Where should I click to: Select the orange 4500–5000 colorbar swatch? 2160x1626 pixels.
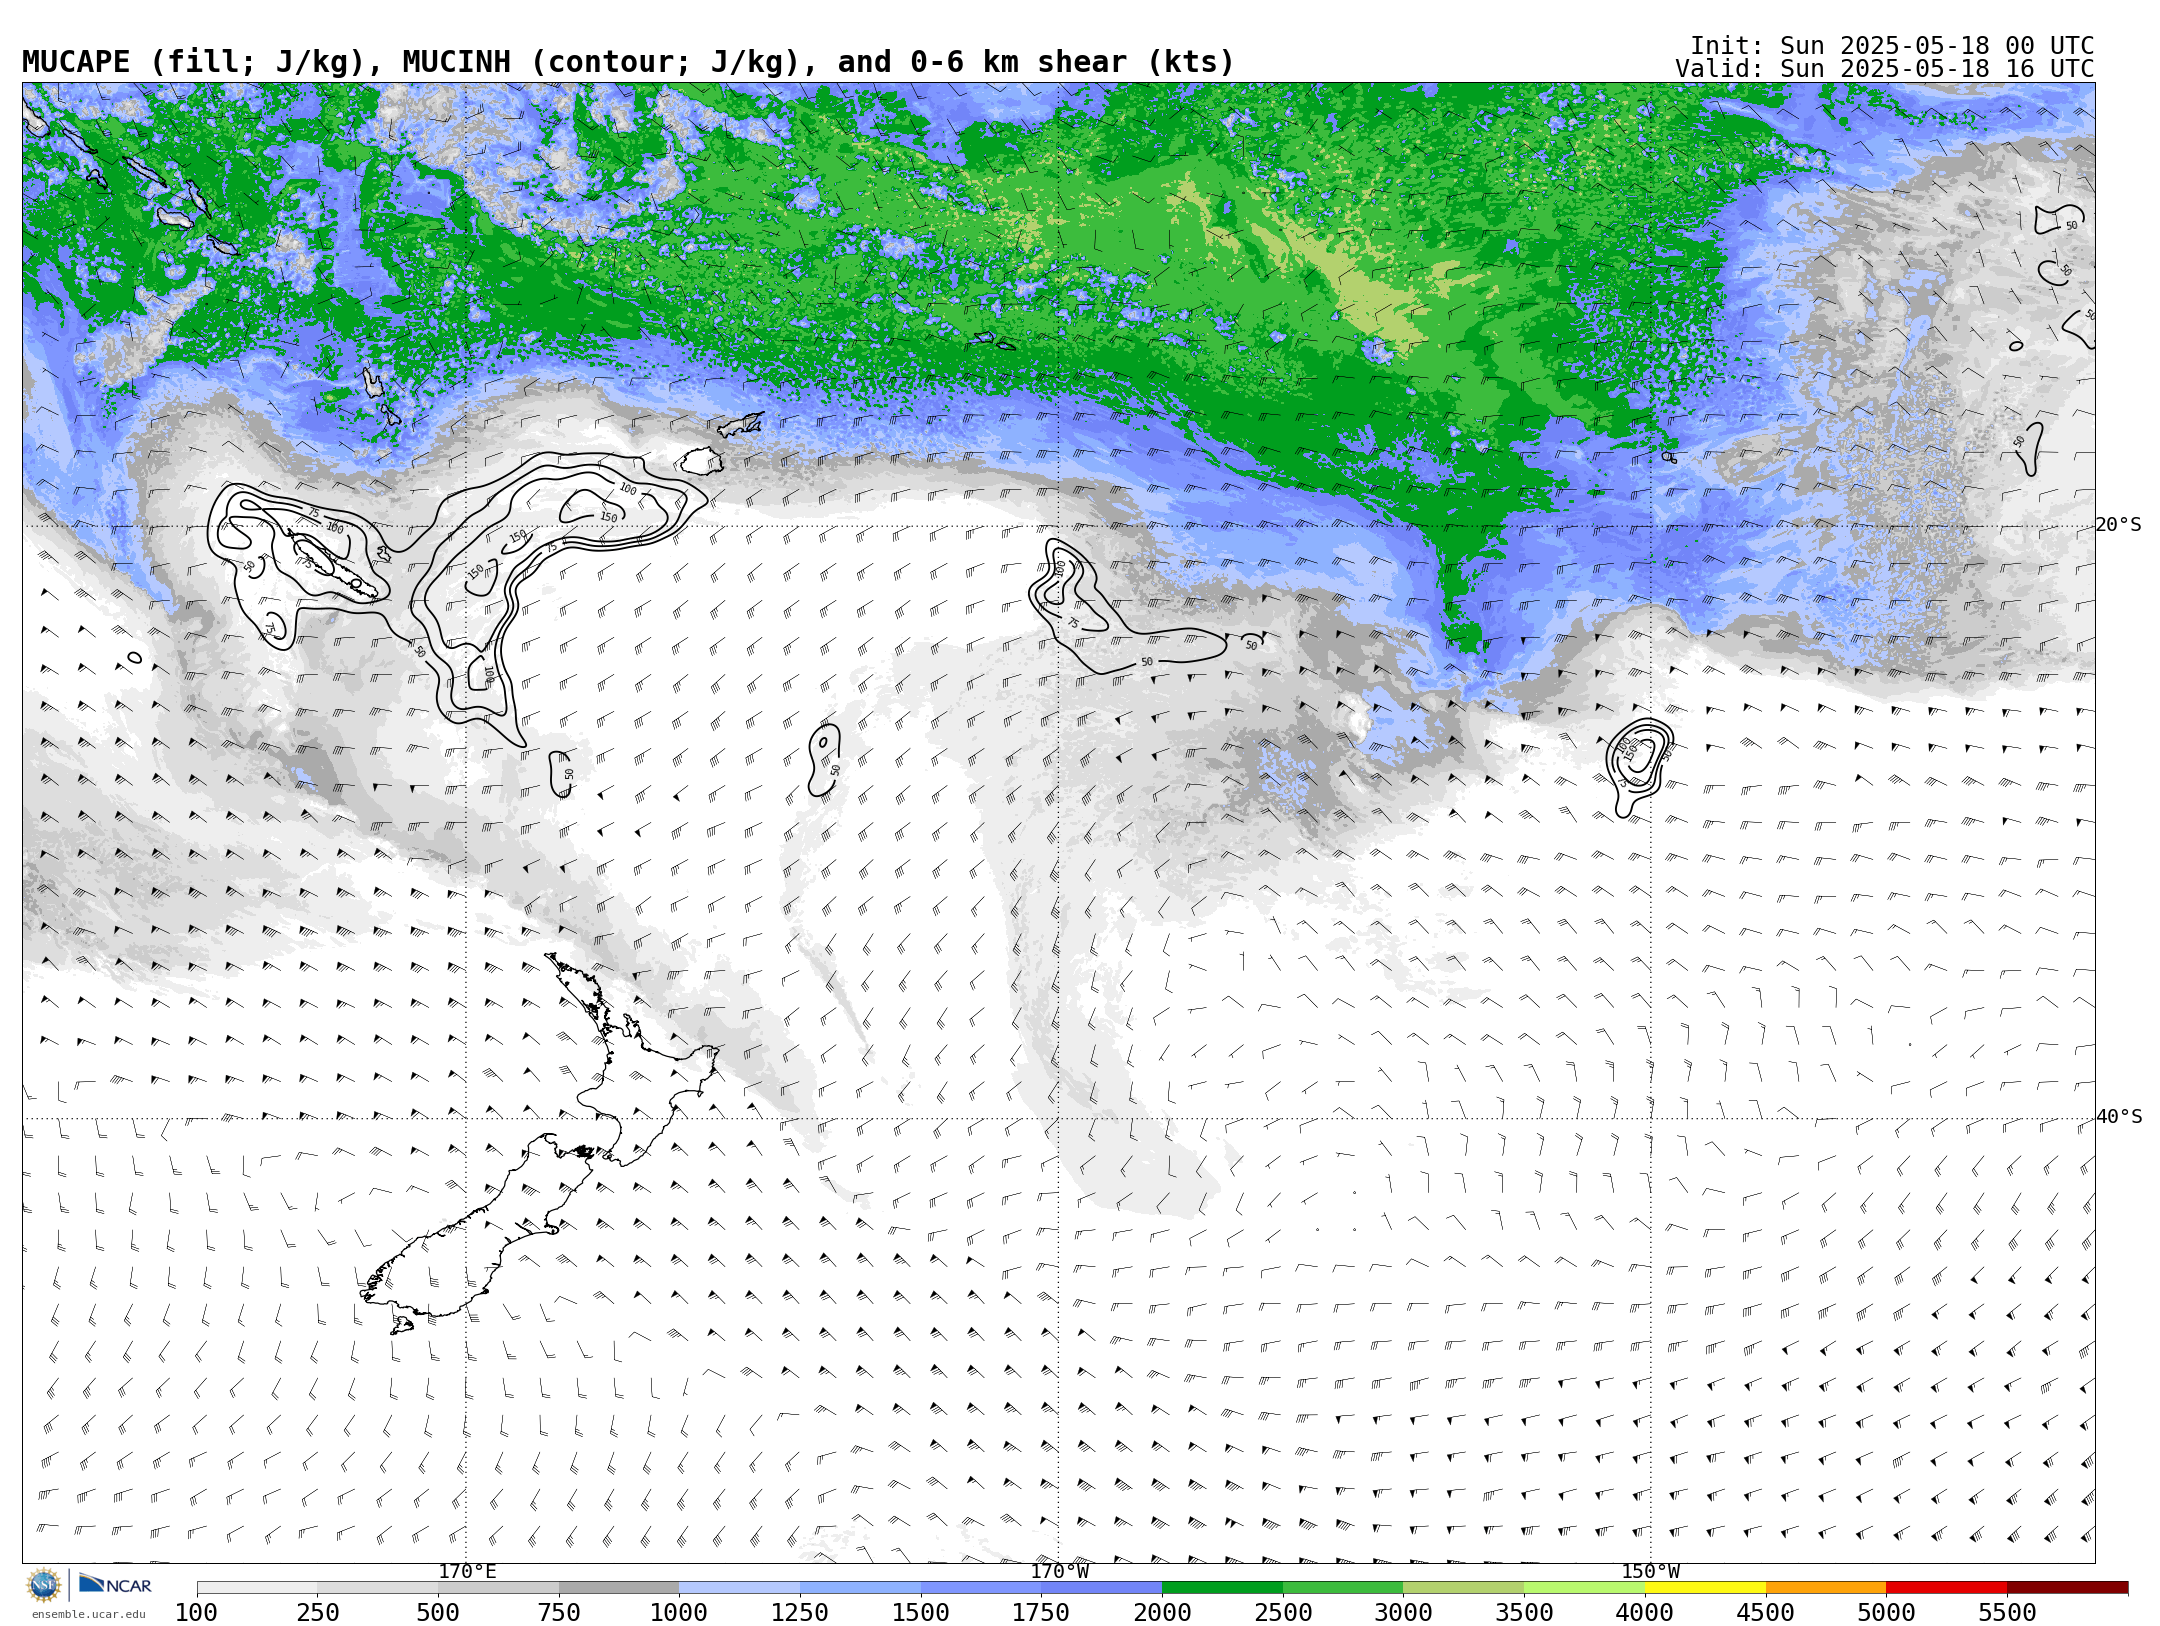point(1826,1588)
